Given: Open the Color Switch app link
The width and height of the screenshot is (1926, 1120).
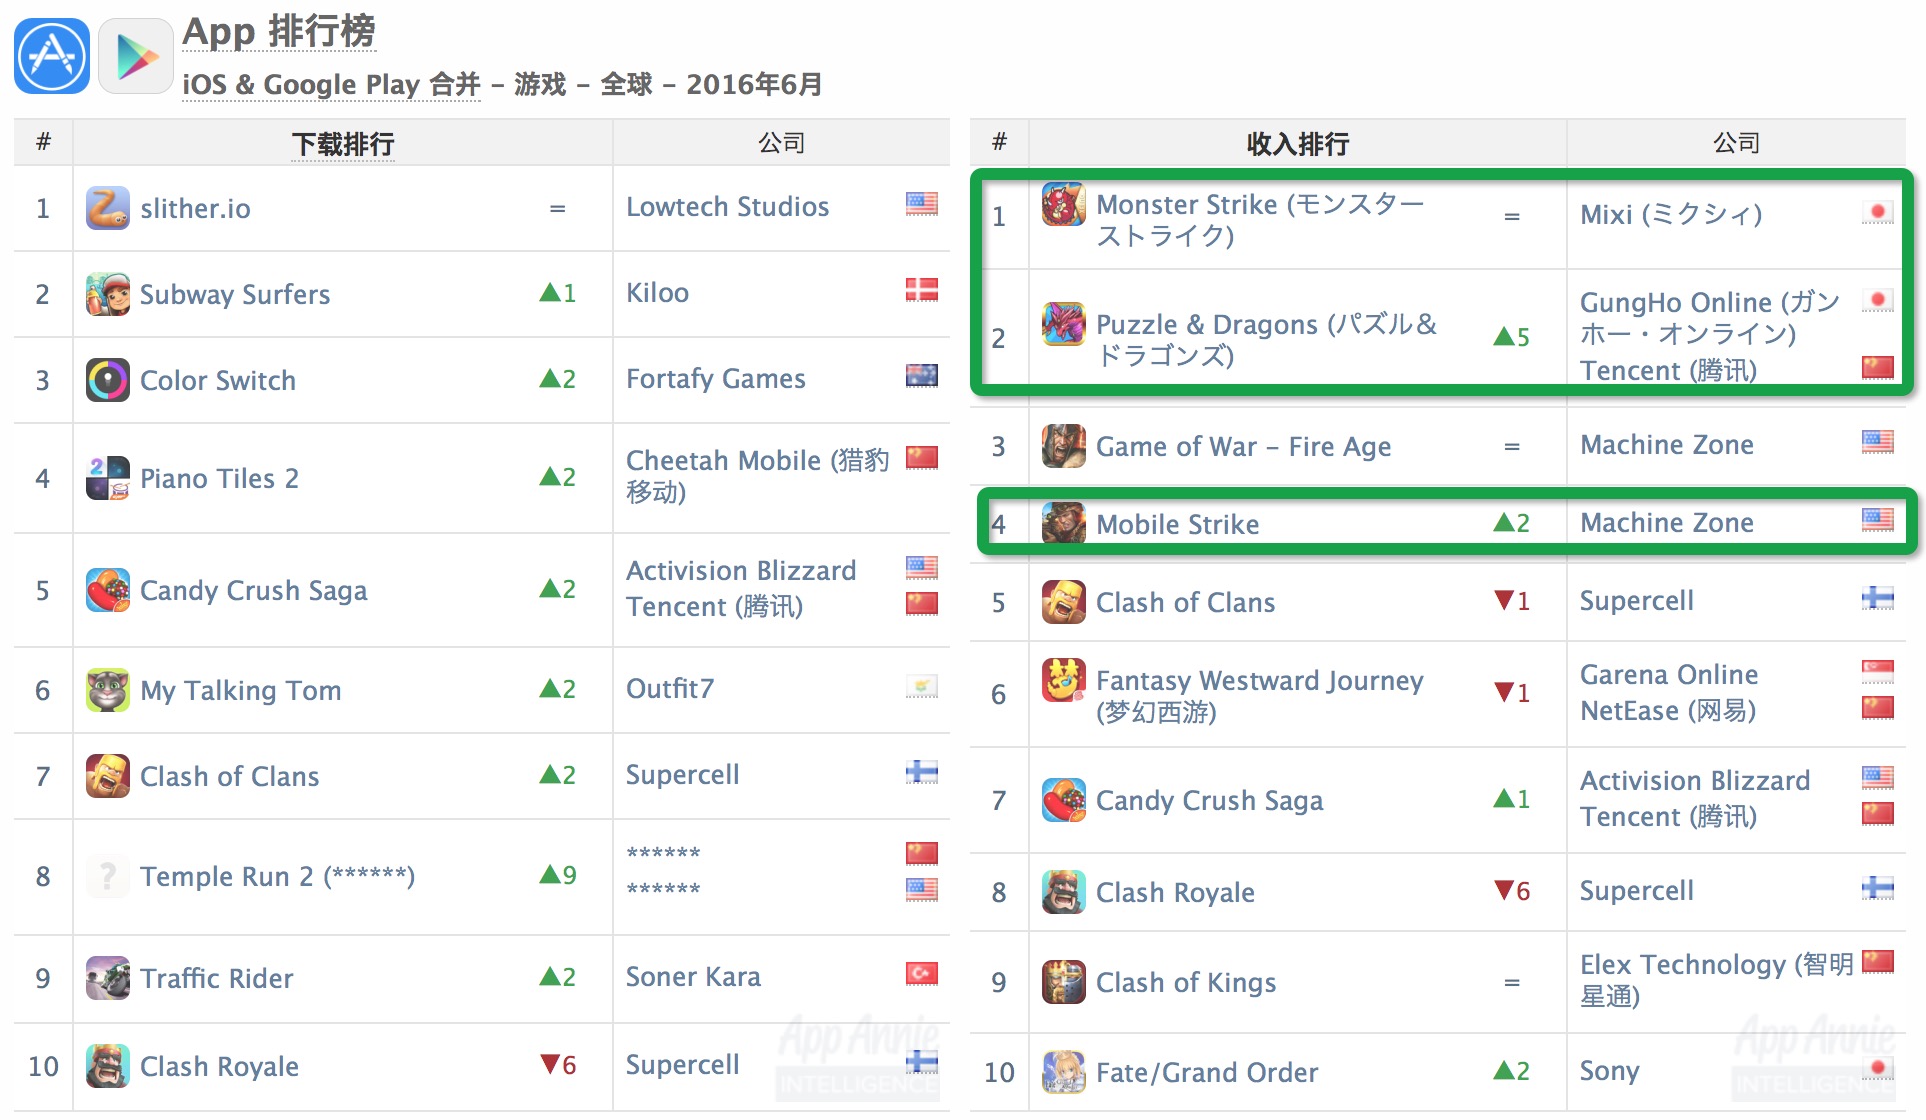Looking at the screenshot, I should (218, 380).
